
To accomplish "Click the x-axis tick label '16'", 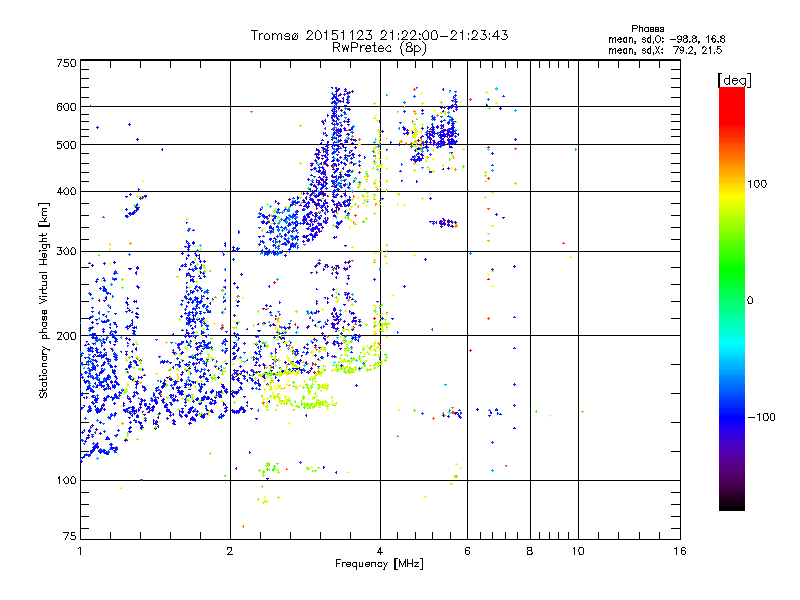I will click(x=680, y=551).
